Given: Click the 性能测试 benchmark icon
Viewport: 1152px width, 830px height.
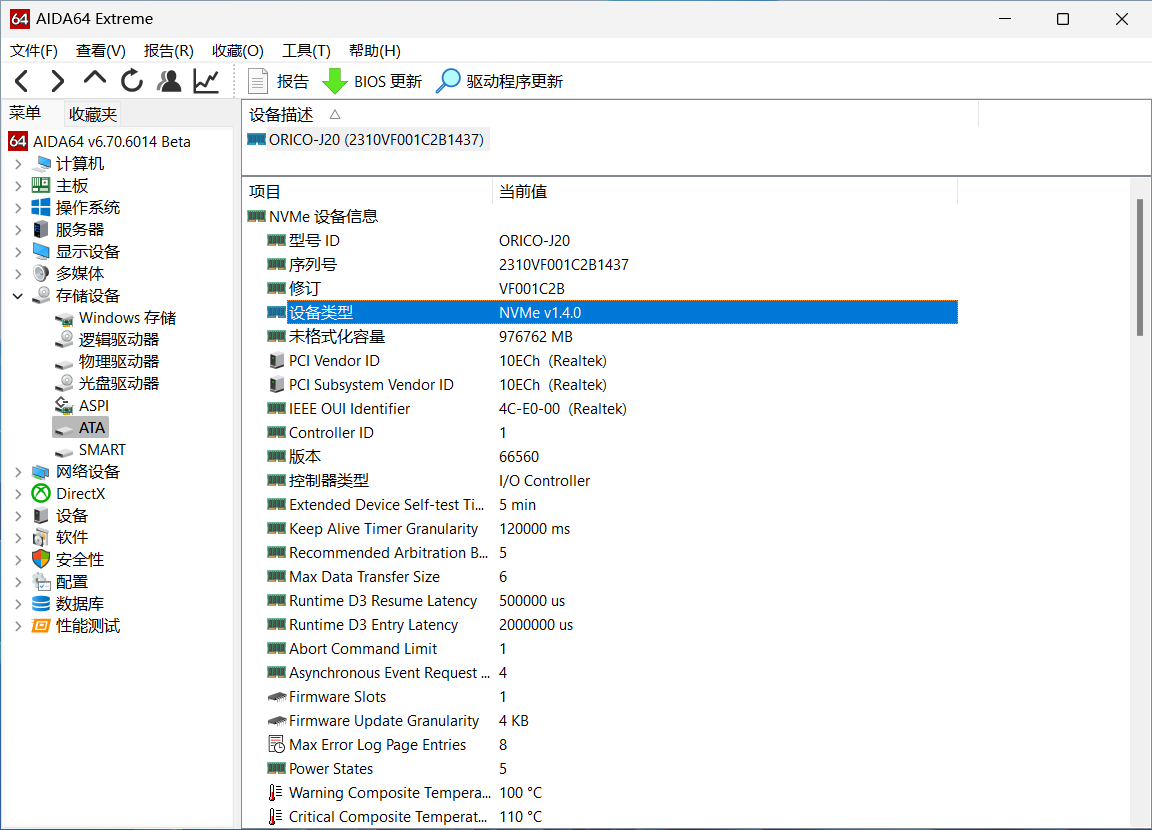Looking at the screenshot, I should 41,626.
